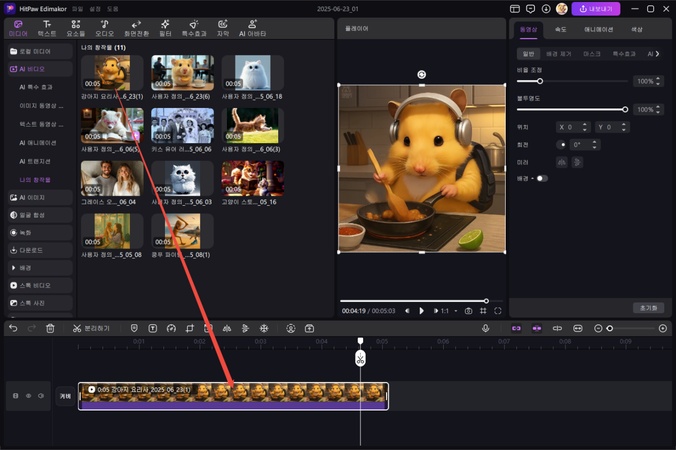
Task: Click the marker shield icon in timeline toolbar
Action: [x=134, y=328]
